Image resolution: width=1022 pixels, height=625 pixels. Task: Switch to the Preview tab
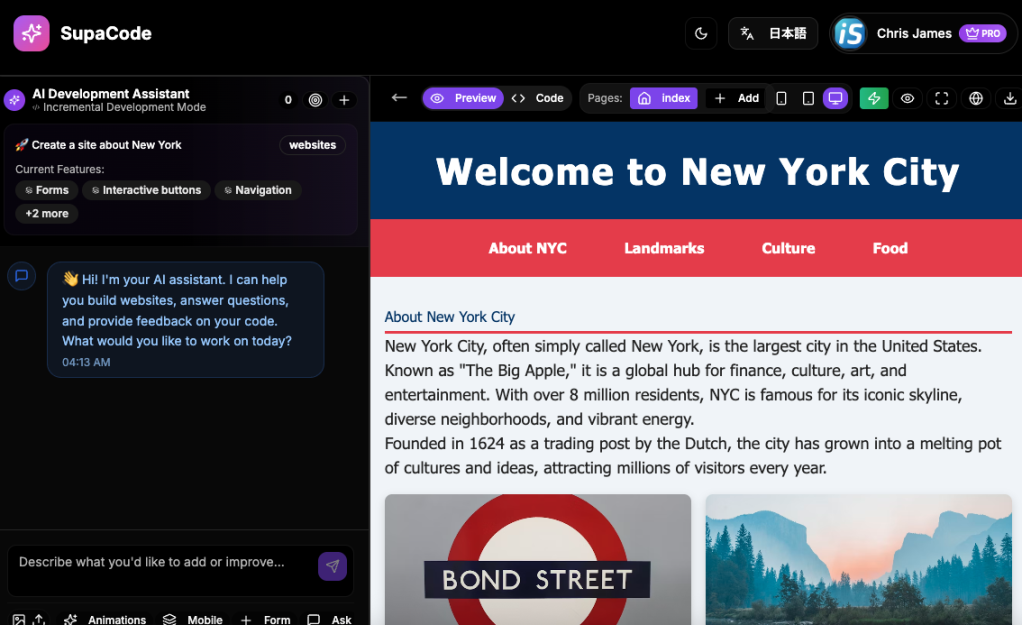point(463,98)
